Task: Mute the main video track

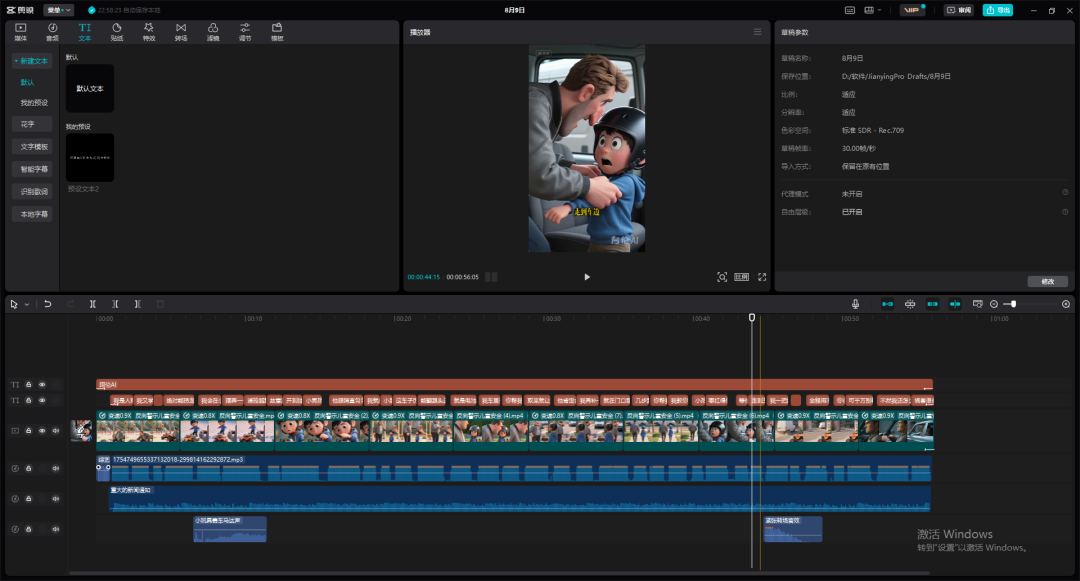Action: tap(56, 431)
